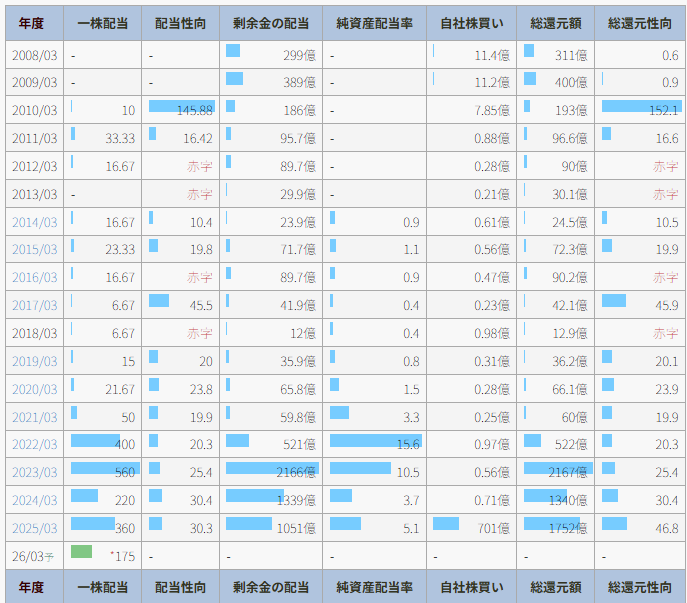Click the 総還元性向 header in footer row

[640, 587]
